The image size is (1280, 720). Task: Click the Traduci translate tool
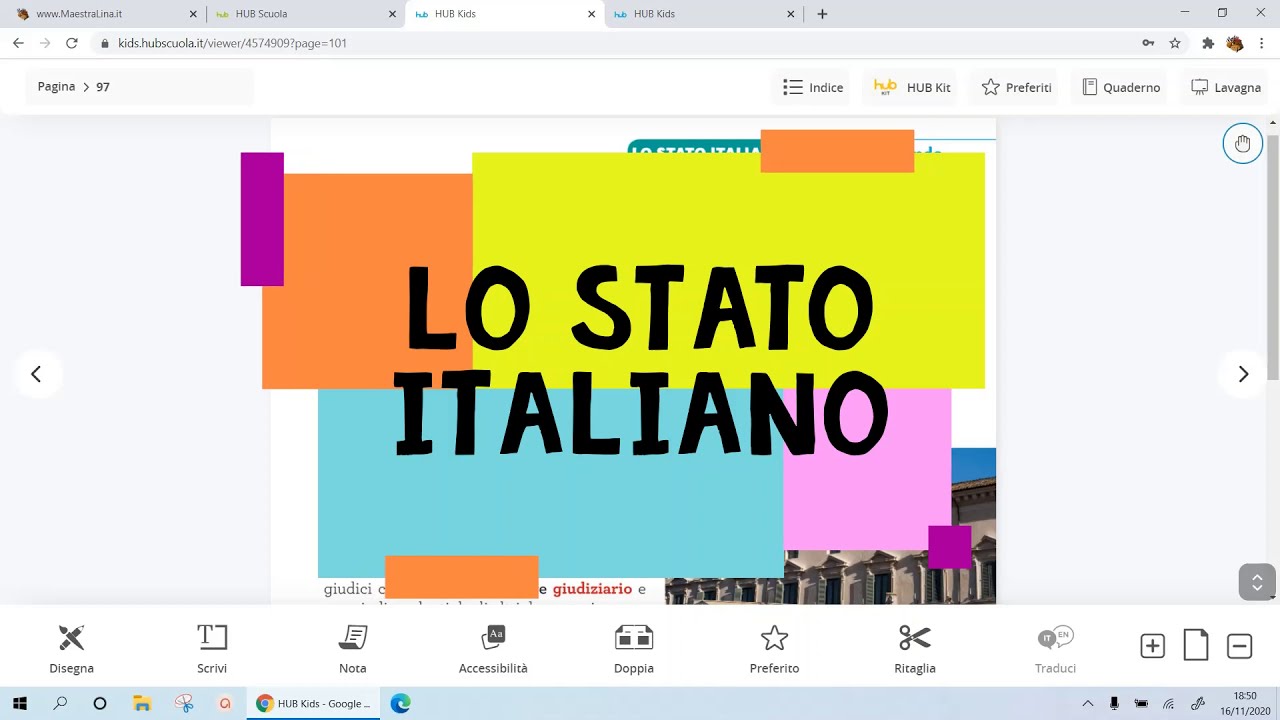1055,649
